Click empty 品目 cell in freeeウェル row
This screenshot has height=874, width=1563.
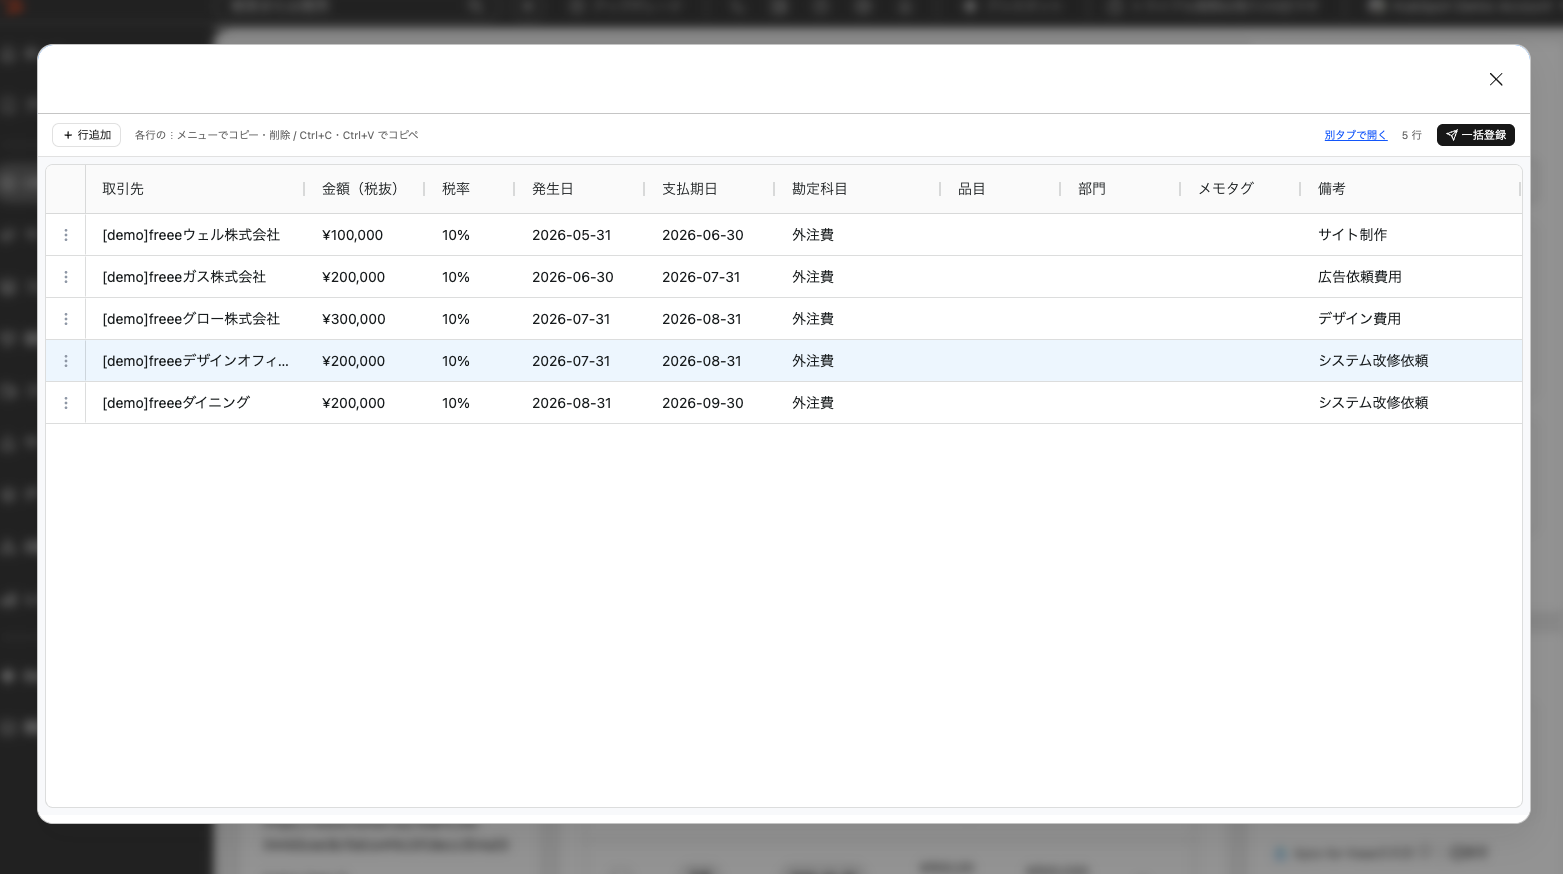click(1001, 235)
